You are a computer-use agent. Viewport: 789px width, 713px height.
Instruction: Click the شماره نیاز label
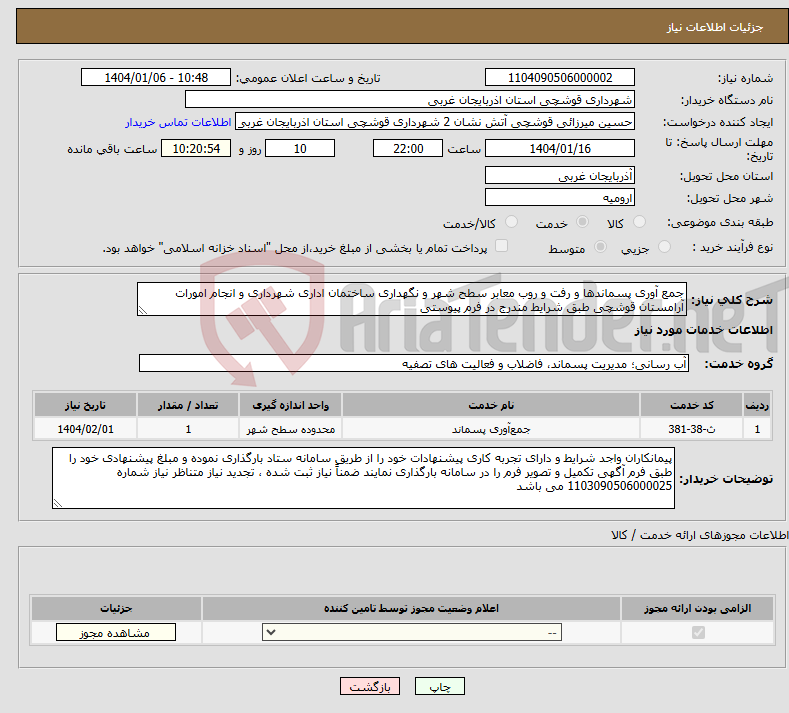[745, 78]
